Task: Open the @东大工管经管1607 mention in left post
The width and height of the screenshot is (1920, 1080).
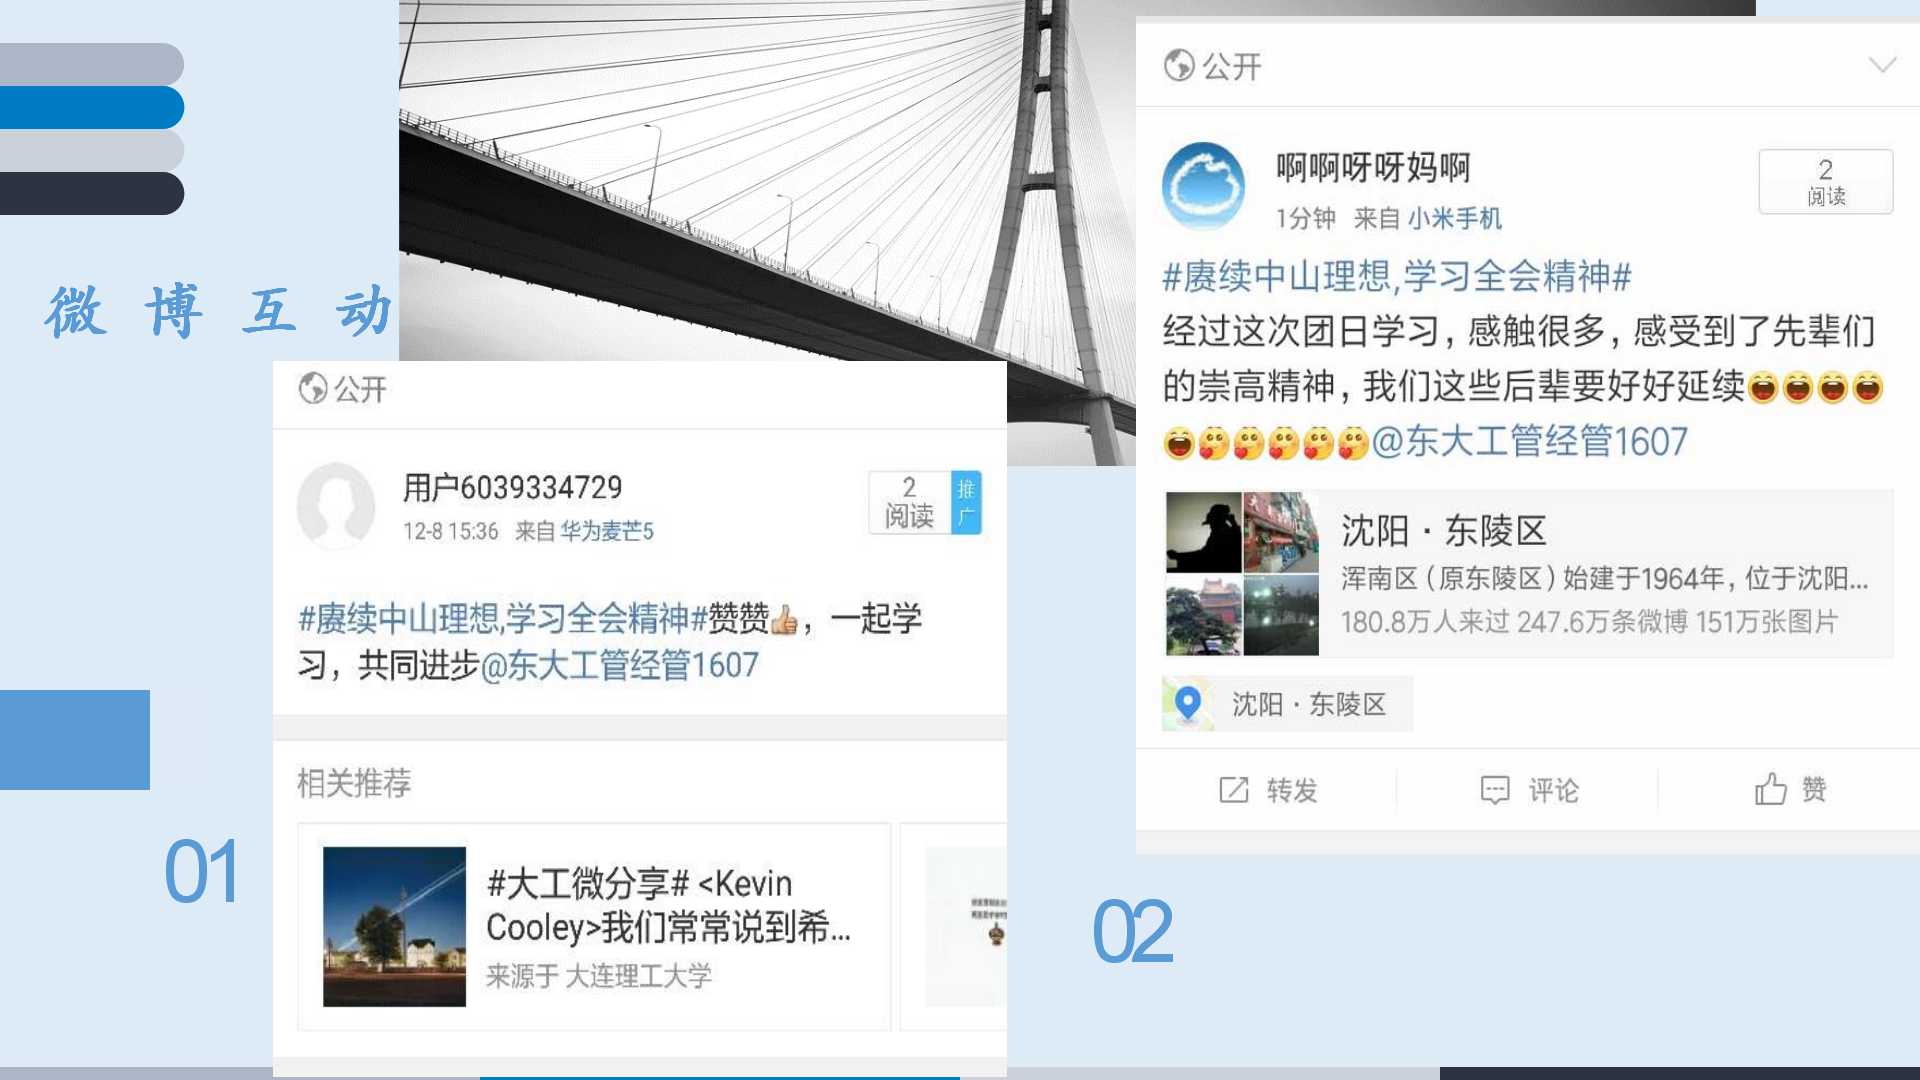Action: pos(620,666)
